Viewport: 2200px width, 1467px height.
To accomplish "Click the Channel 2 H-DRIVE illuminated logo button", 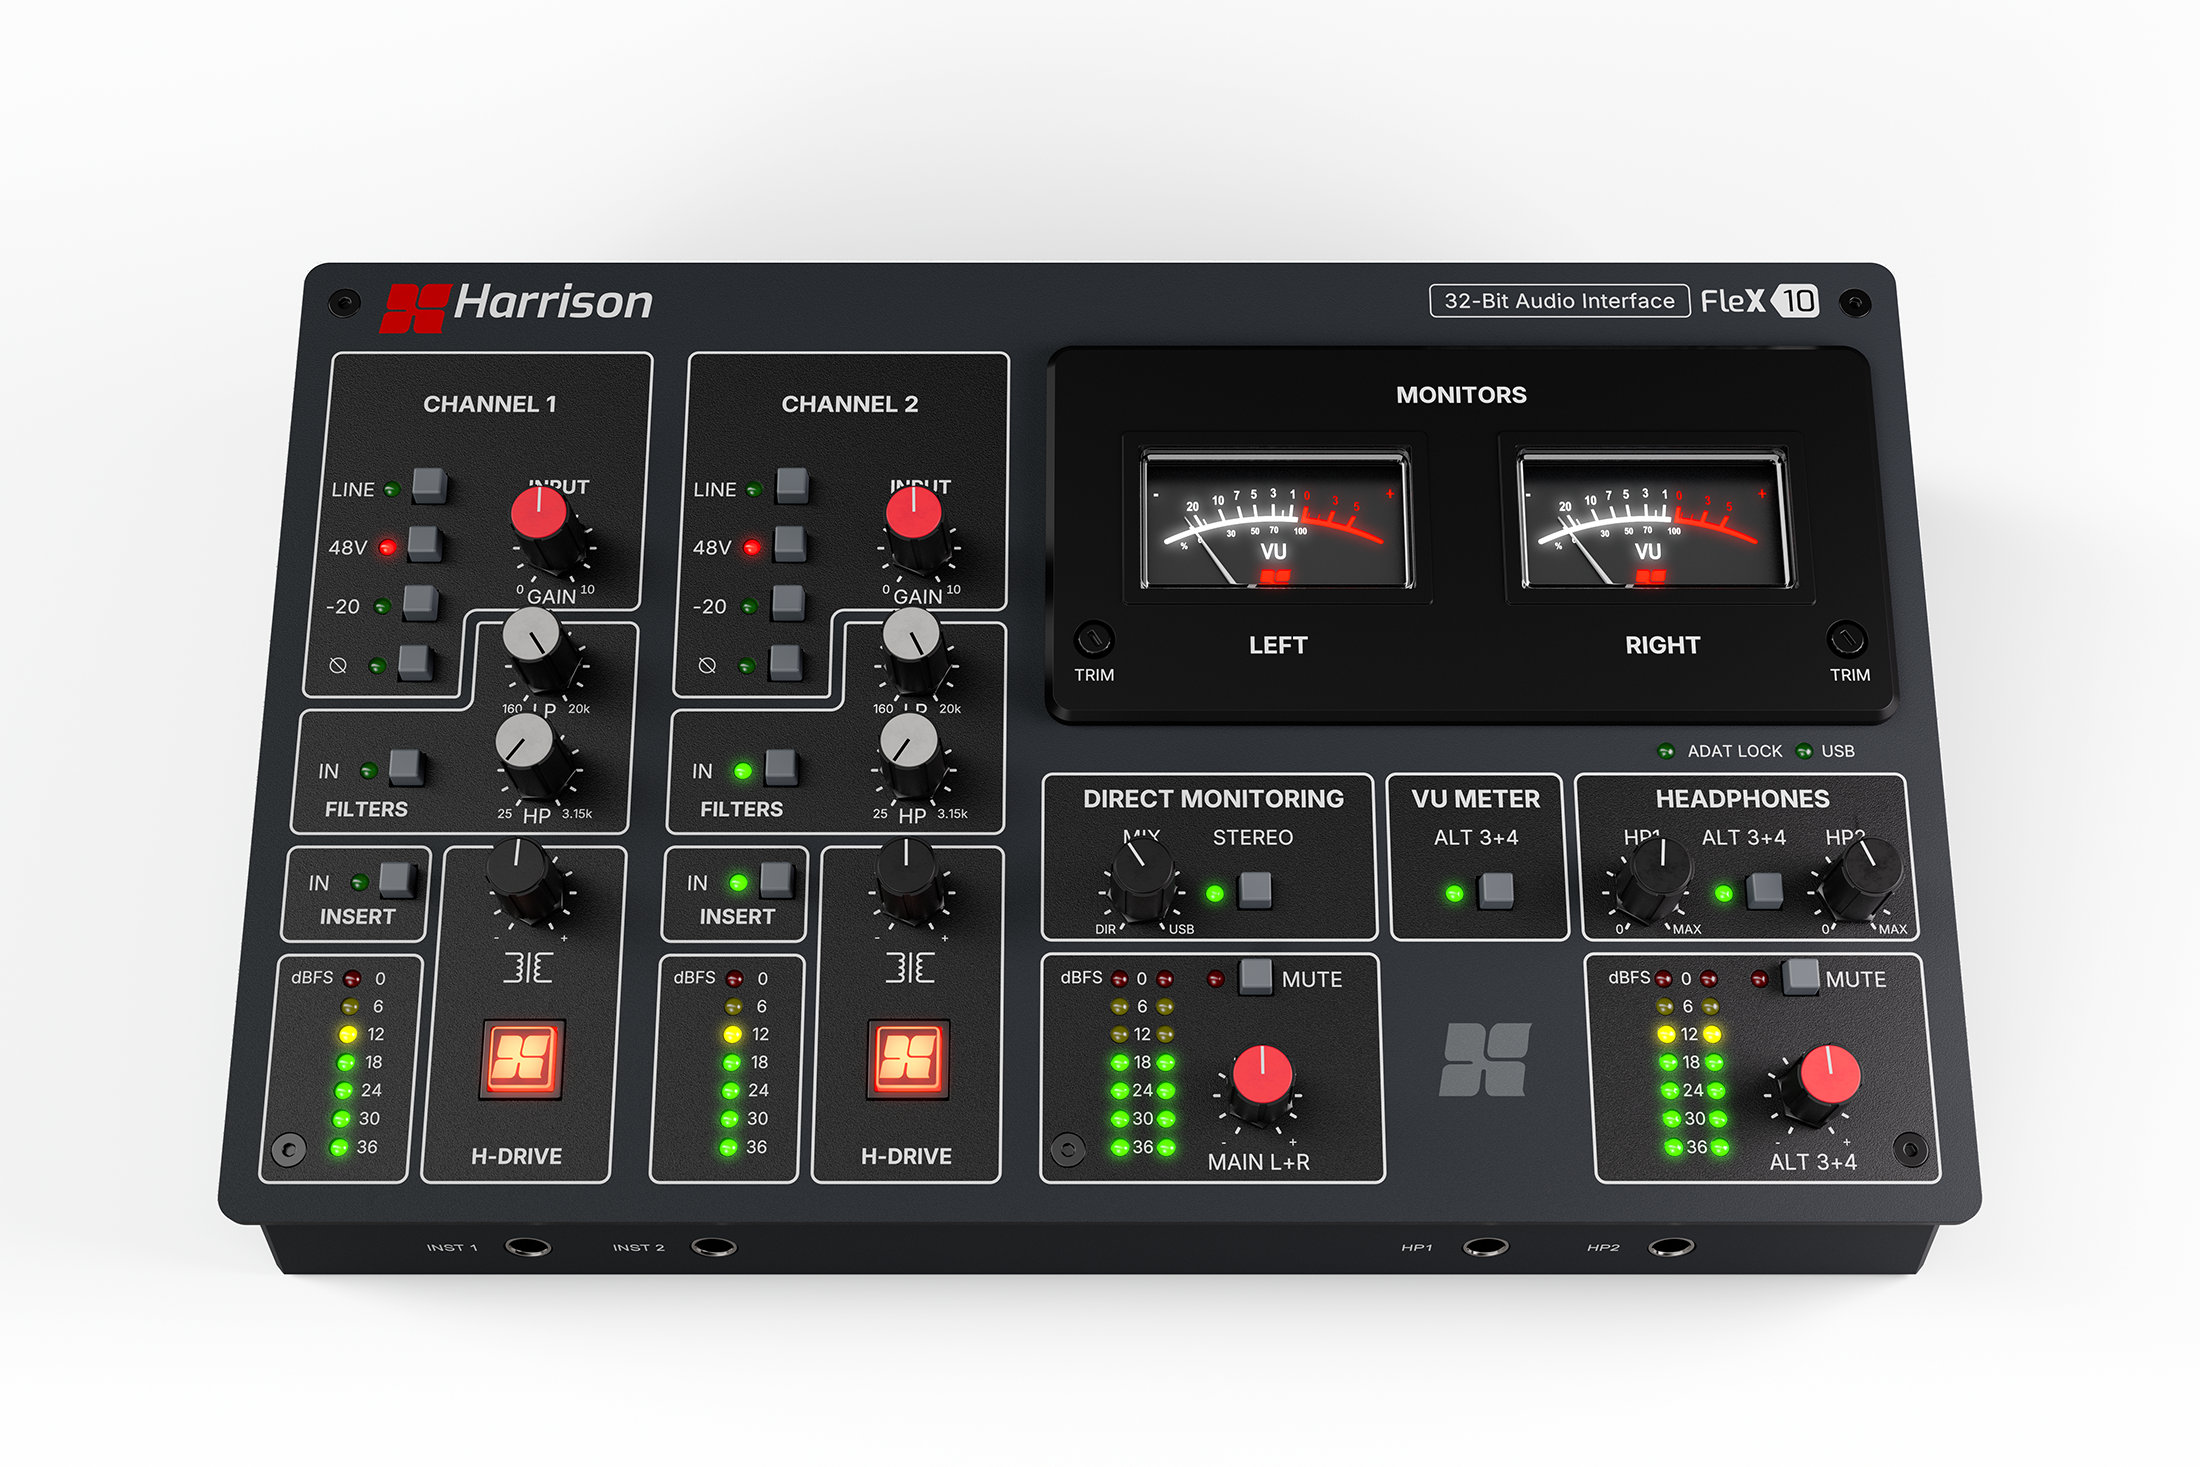I will [x=908, y=1059].
